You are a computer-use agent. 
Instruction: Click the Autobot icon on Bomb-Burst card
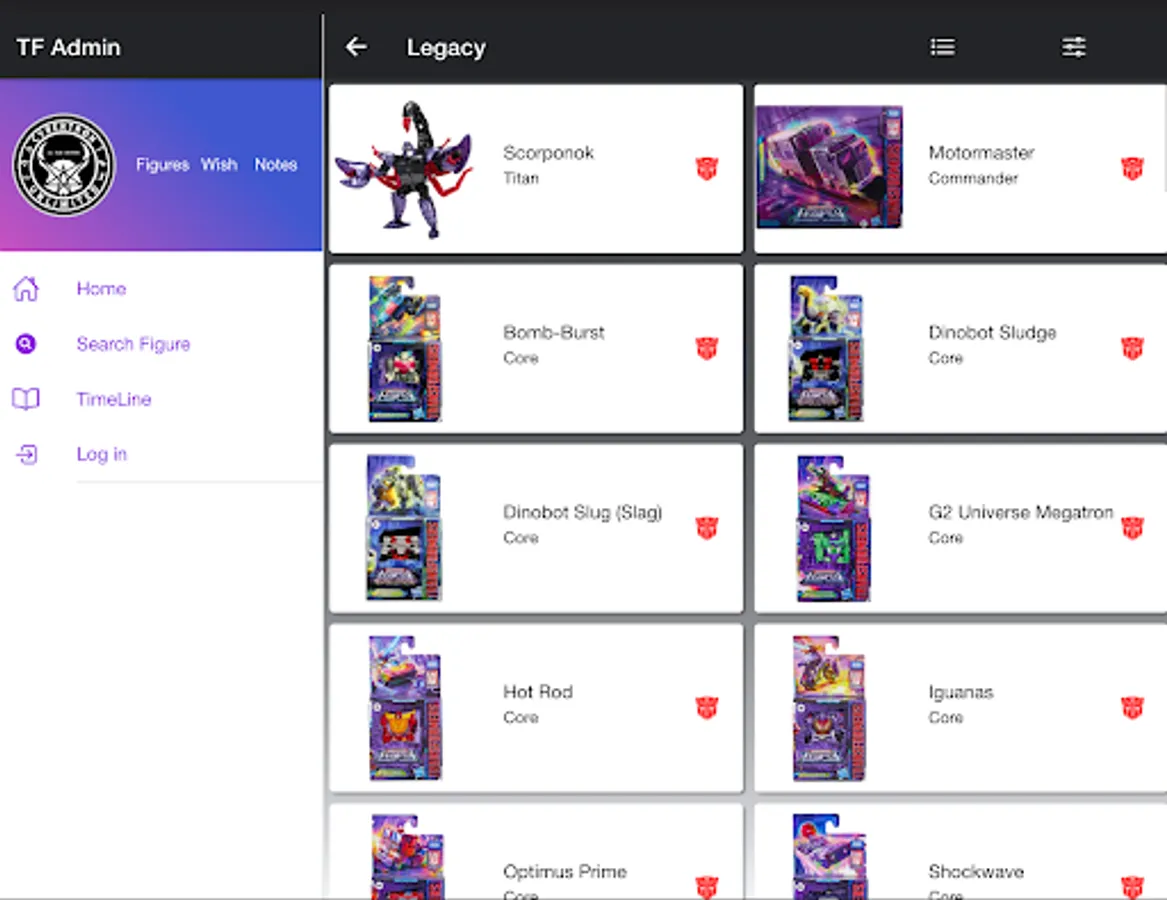coord(707,348)
